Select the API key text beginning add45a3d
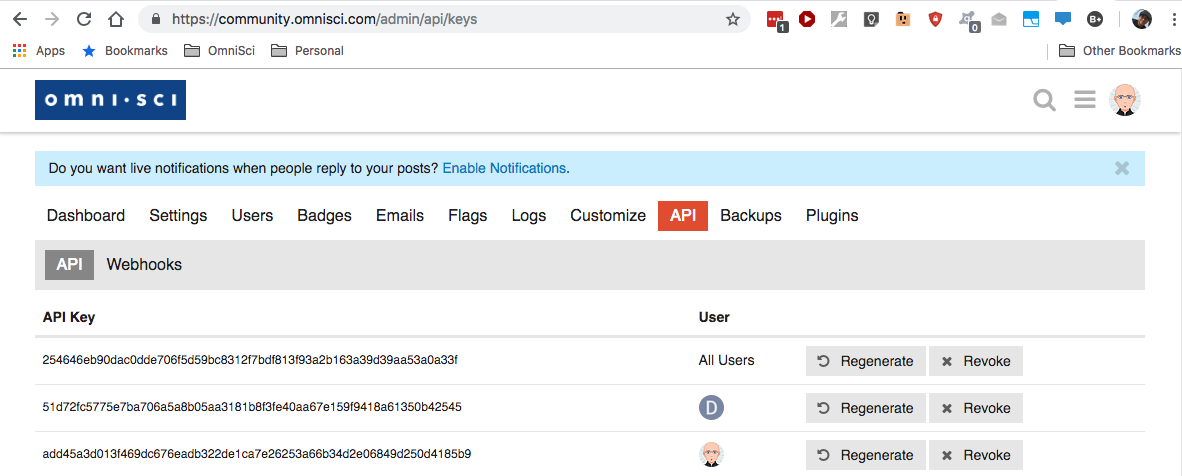Screen dimensions: 1182x476 257,454
